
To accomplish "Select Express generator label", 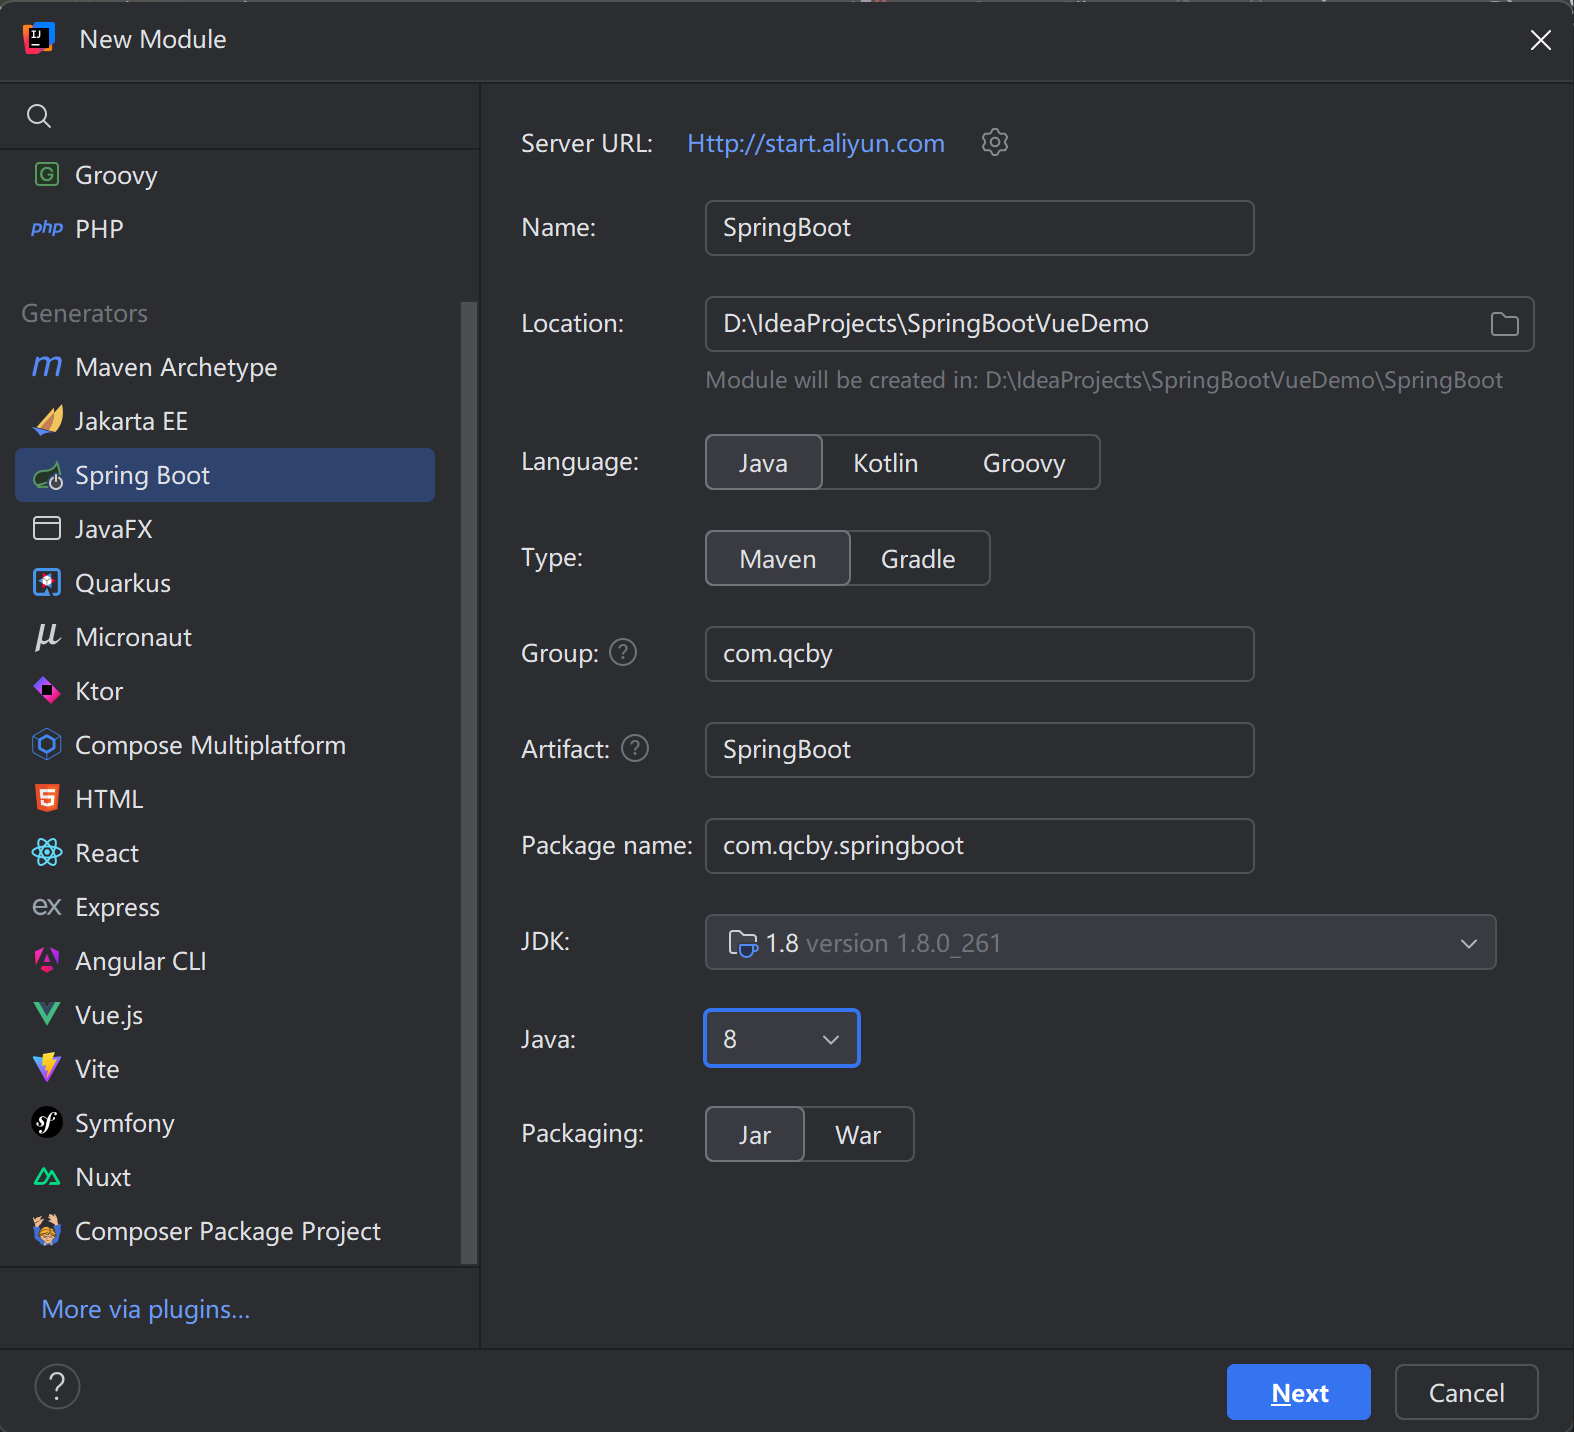I will coord(117,907).
